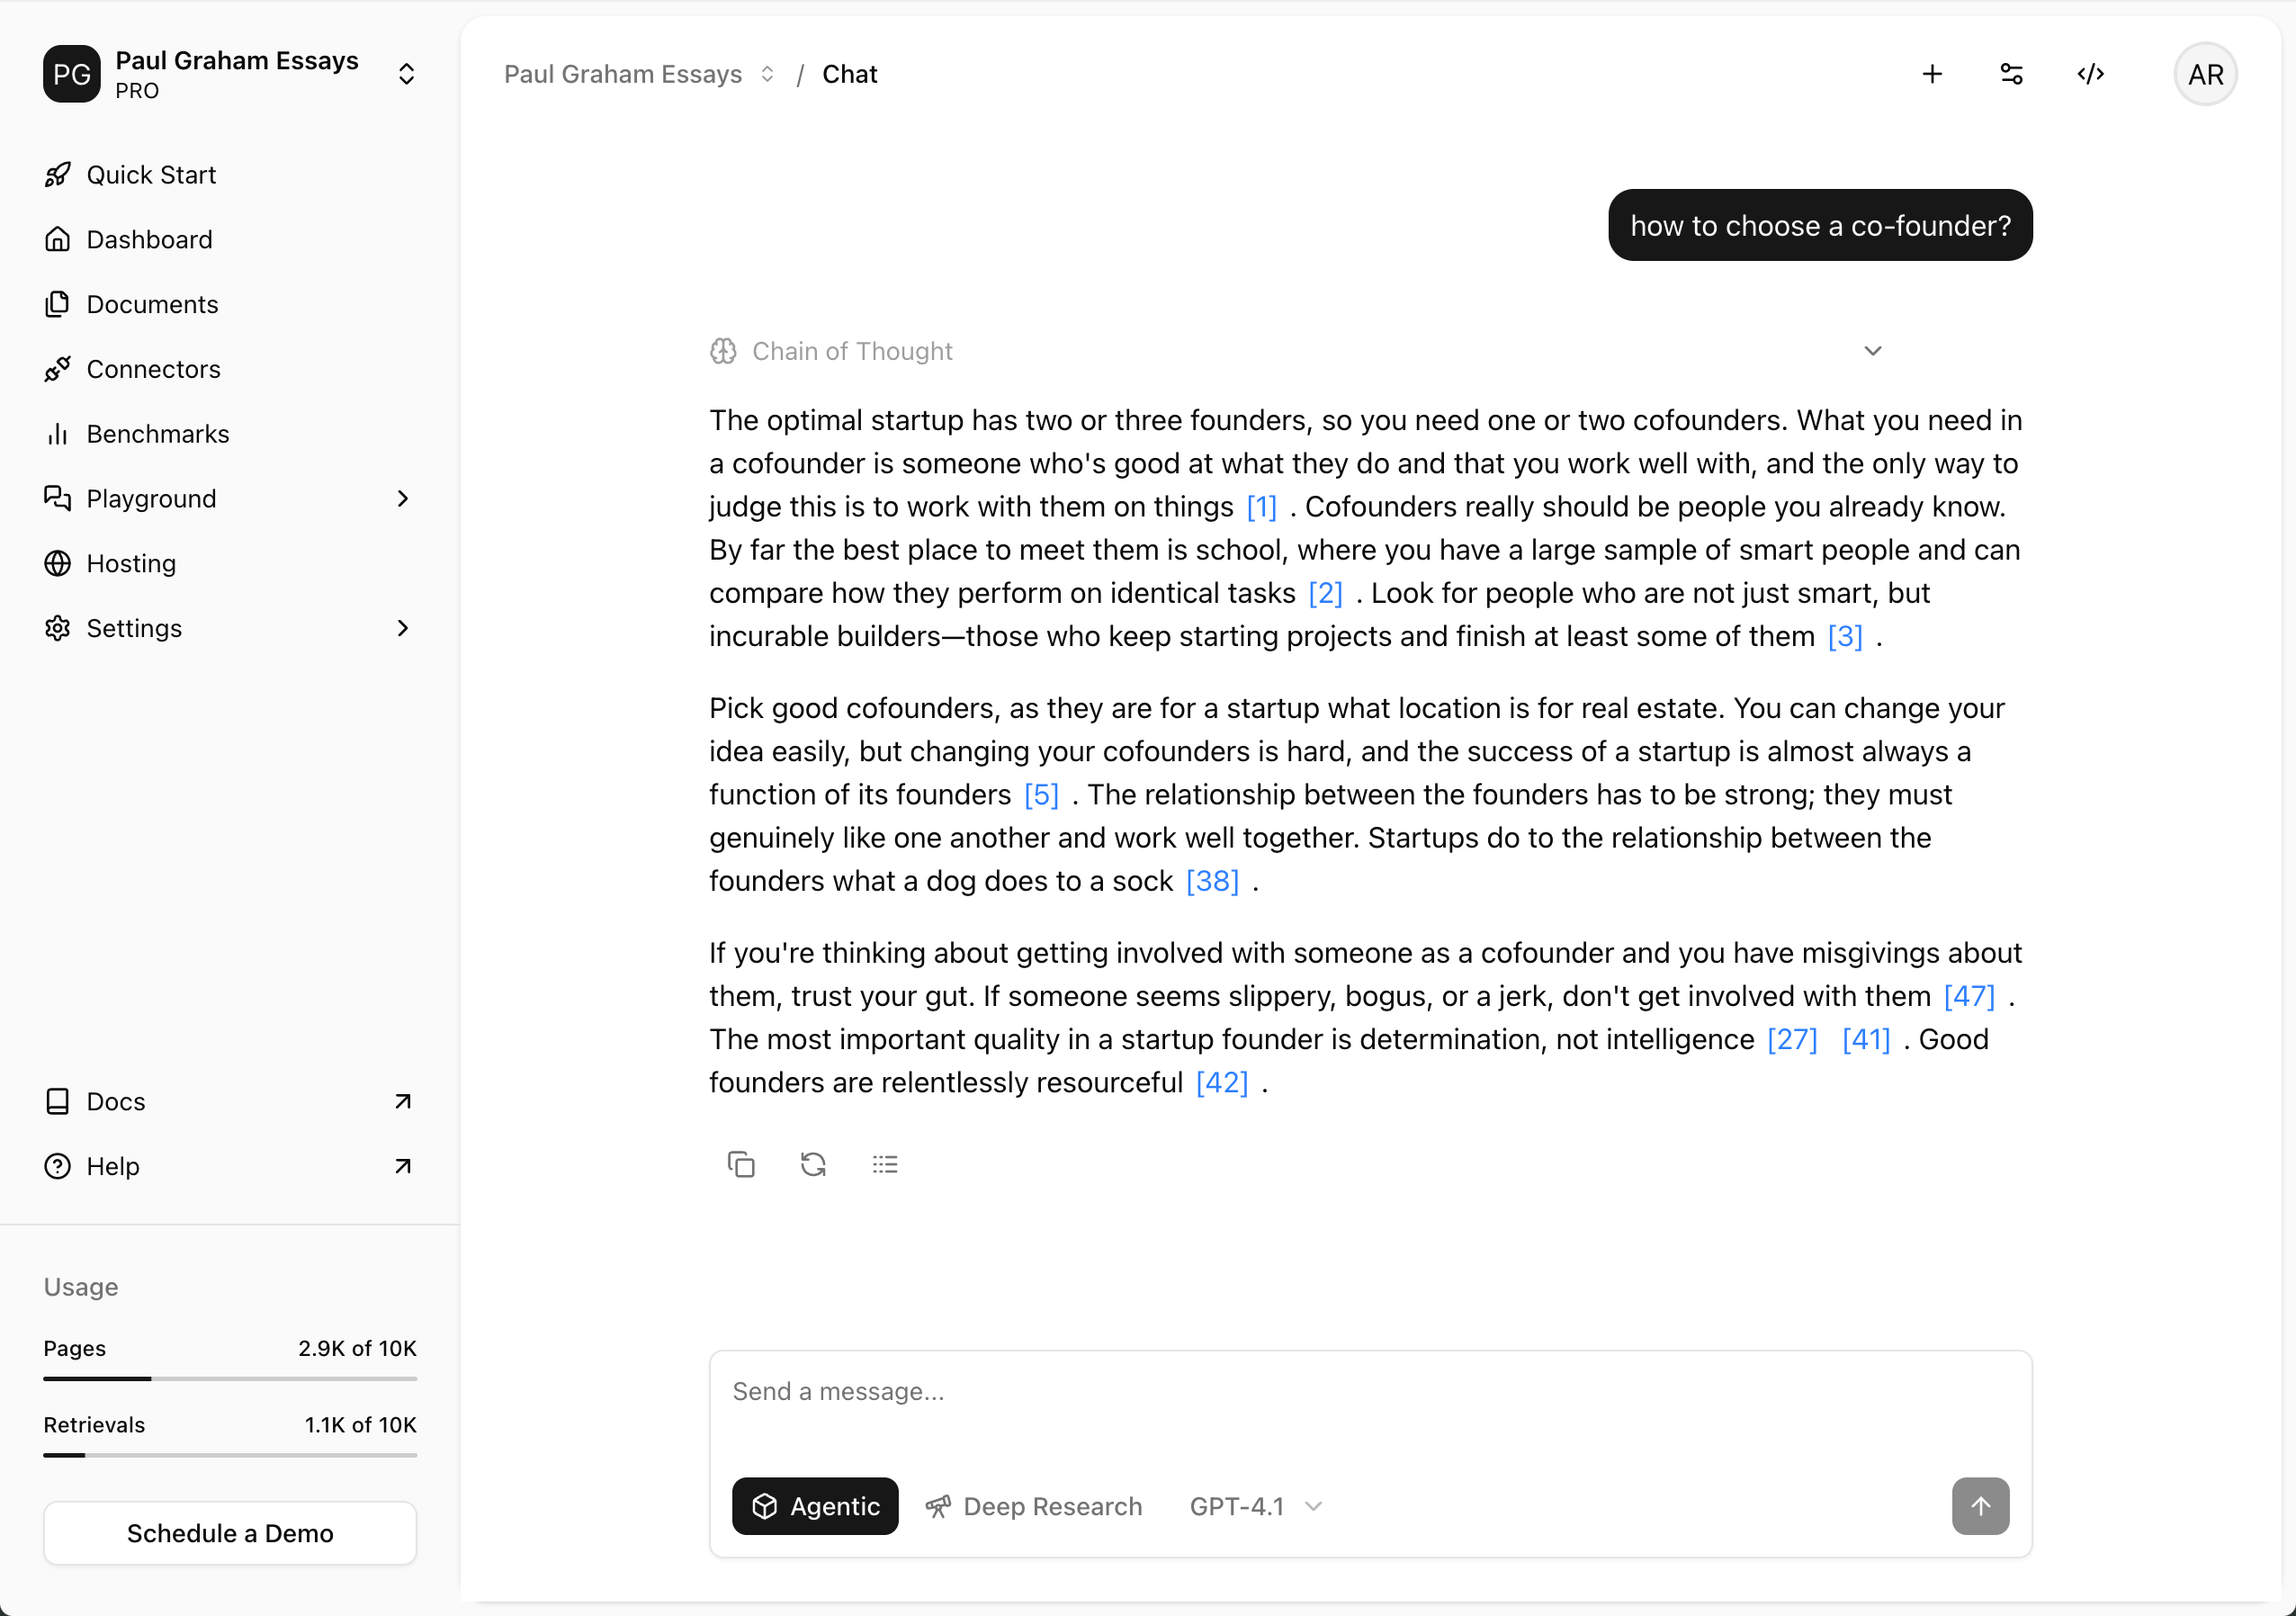The height and width of the screenshot is (1616, 2296).
Task: Check the Retrievals usage progress bar
Action: pos(230,1456)
